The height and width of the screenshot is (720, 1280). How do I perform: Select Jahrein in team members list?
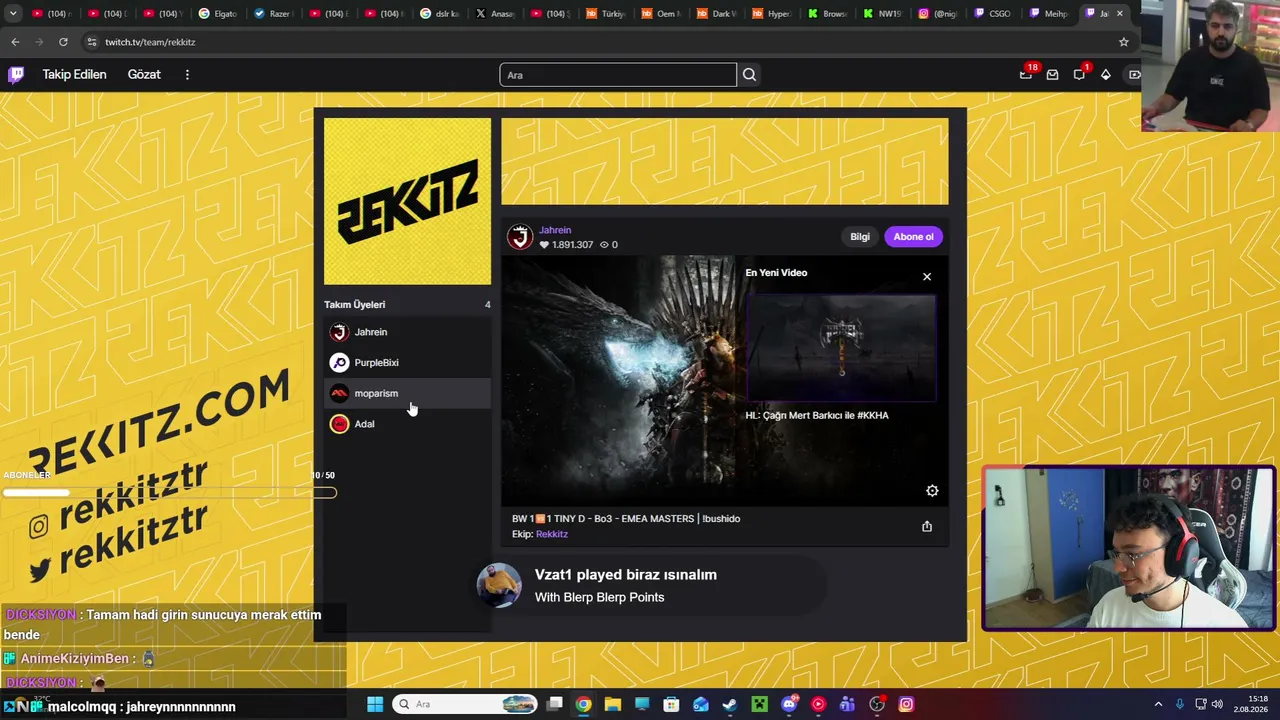tap(407, 332)
